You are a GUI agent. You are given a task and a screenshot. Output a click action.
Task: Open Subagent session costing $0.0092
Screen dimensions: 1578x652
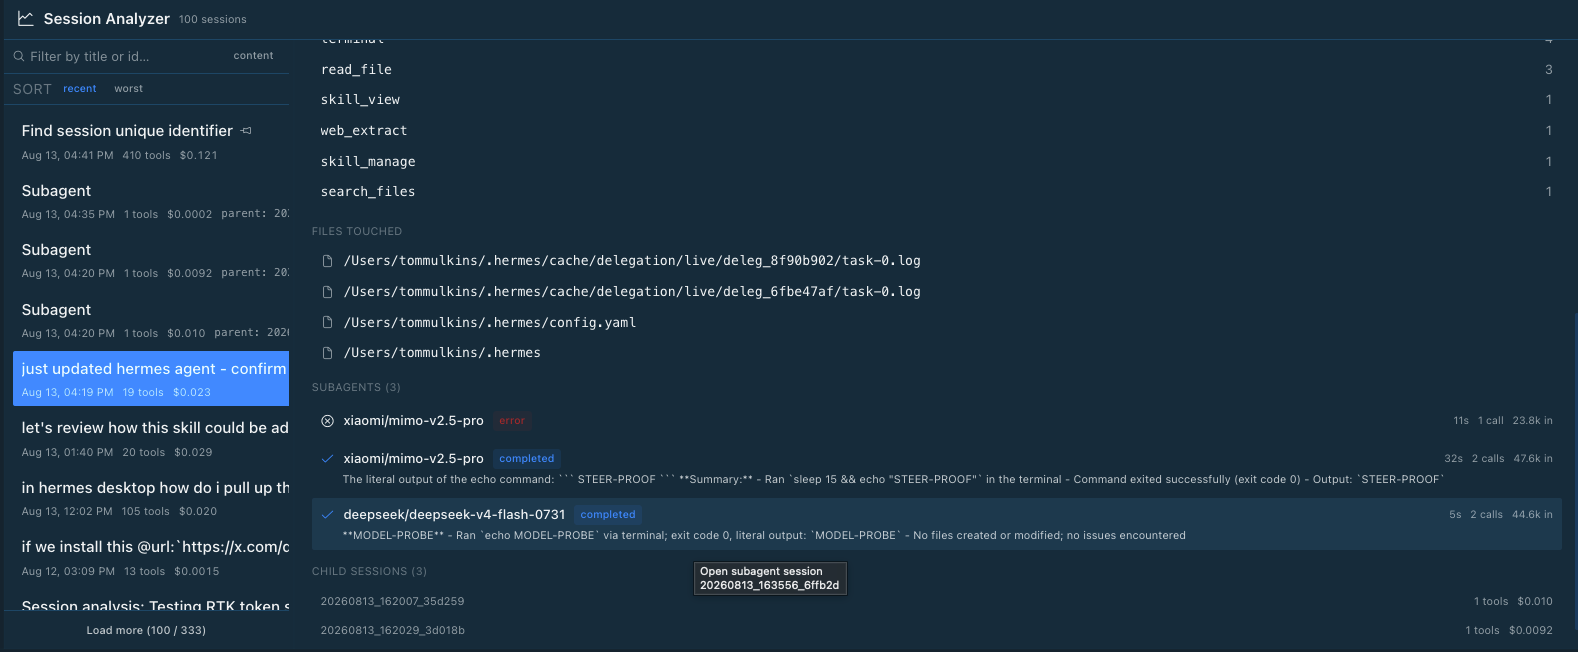[x=151, y=260]
